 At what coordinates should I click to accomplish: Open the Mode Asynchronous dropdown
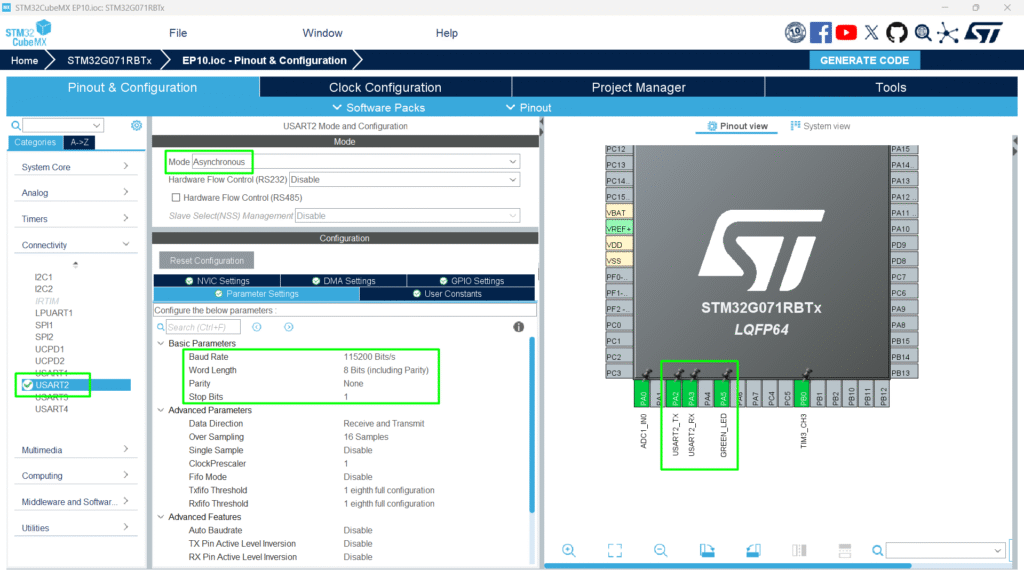coord(355,161)
